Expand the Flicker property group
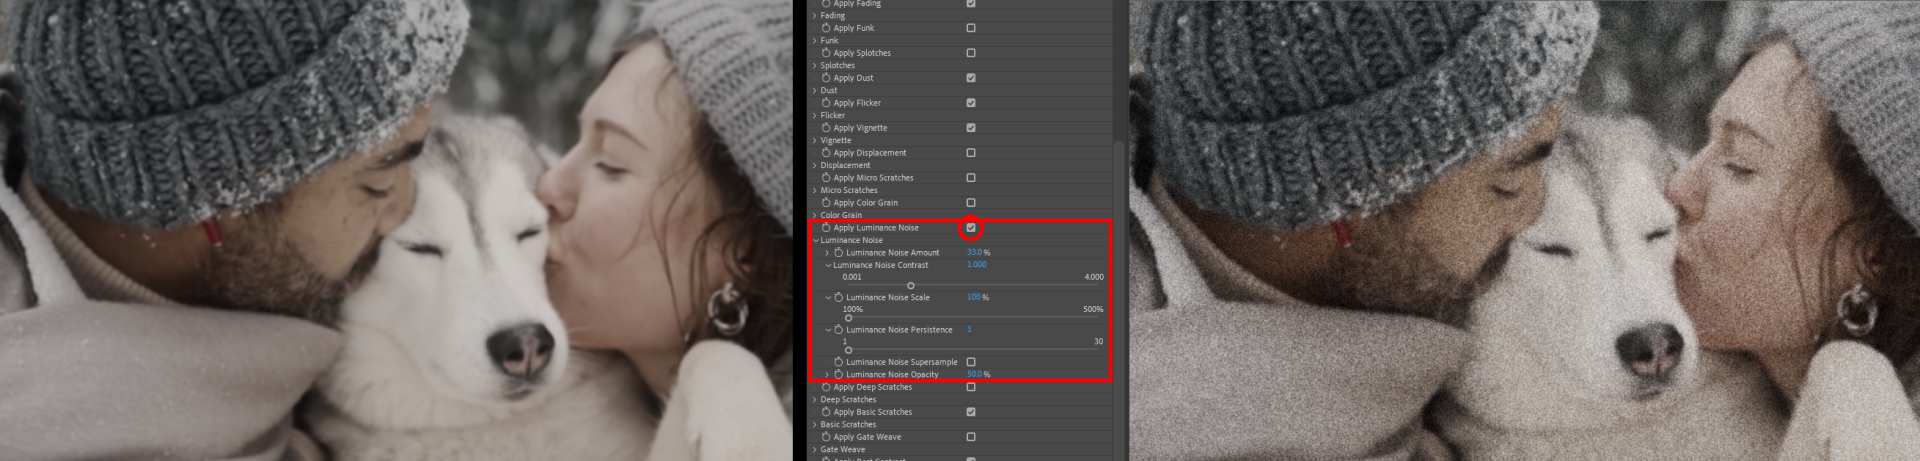The width and height of the screenshot is (1920, 461). (x=815, y=116)
